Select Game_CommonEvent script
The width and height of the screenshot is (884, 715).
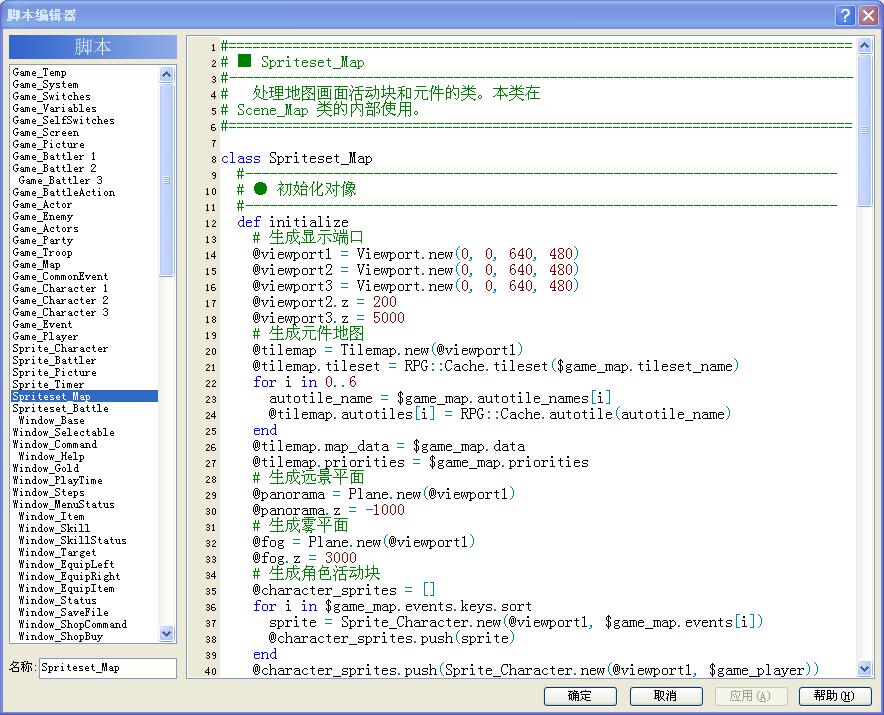(60, 276)
